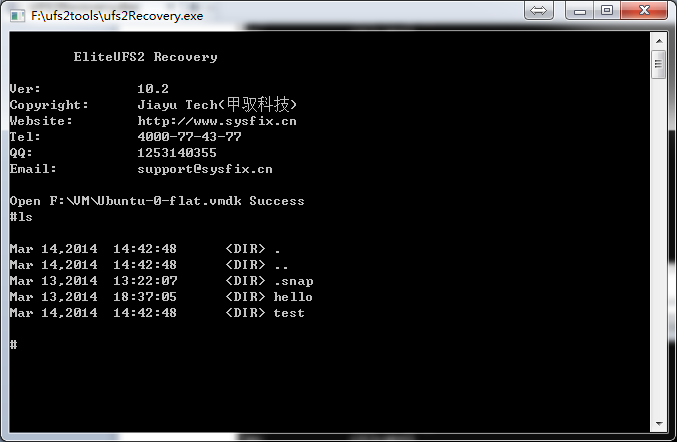The image size is (677, 442).
Task: Click the timestamp 13:22:07
Action: [145, 281]
